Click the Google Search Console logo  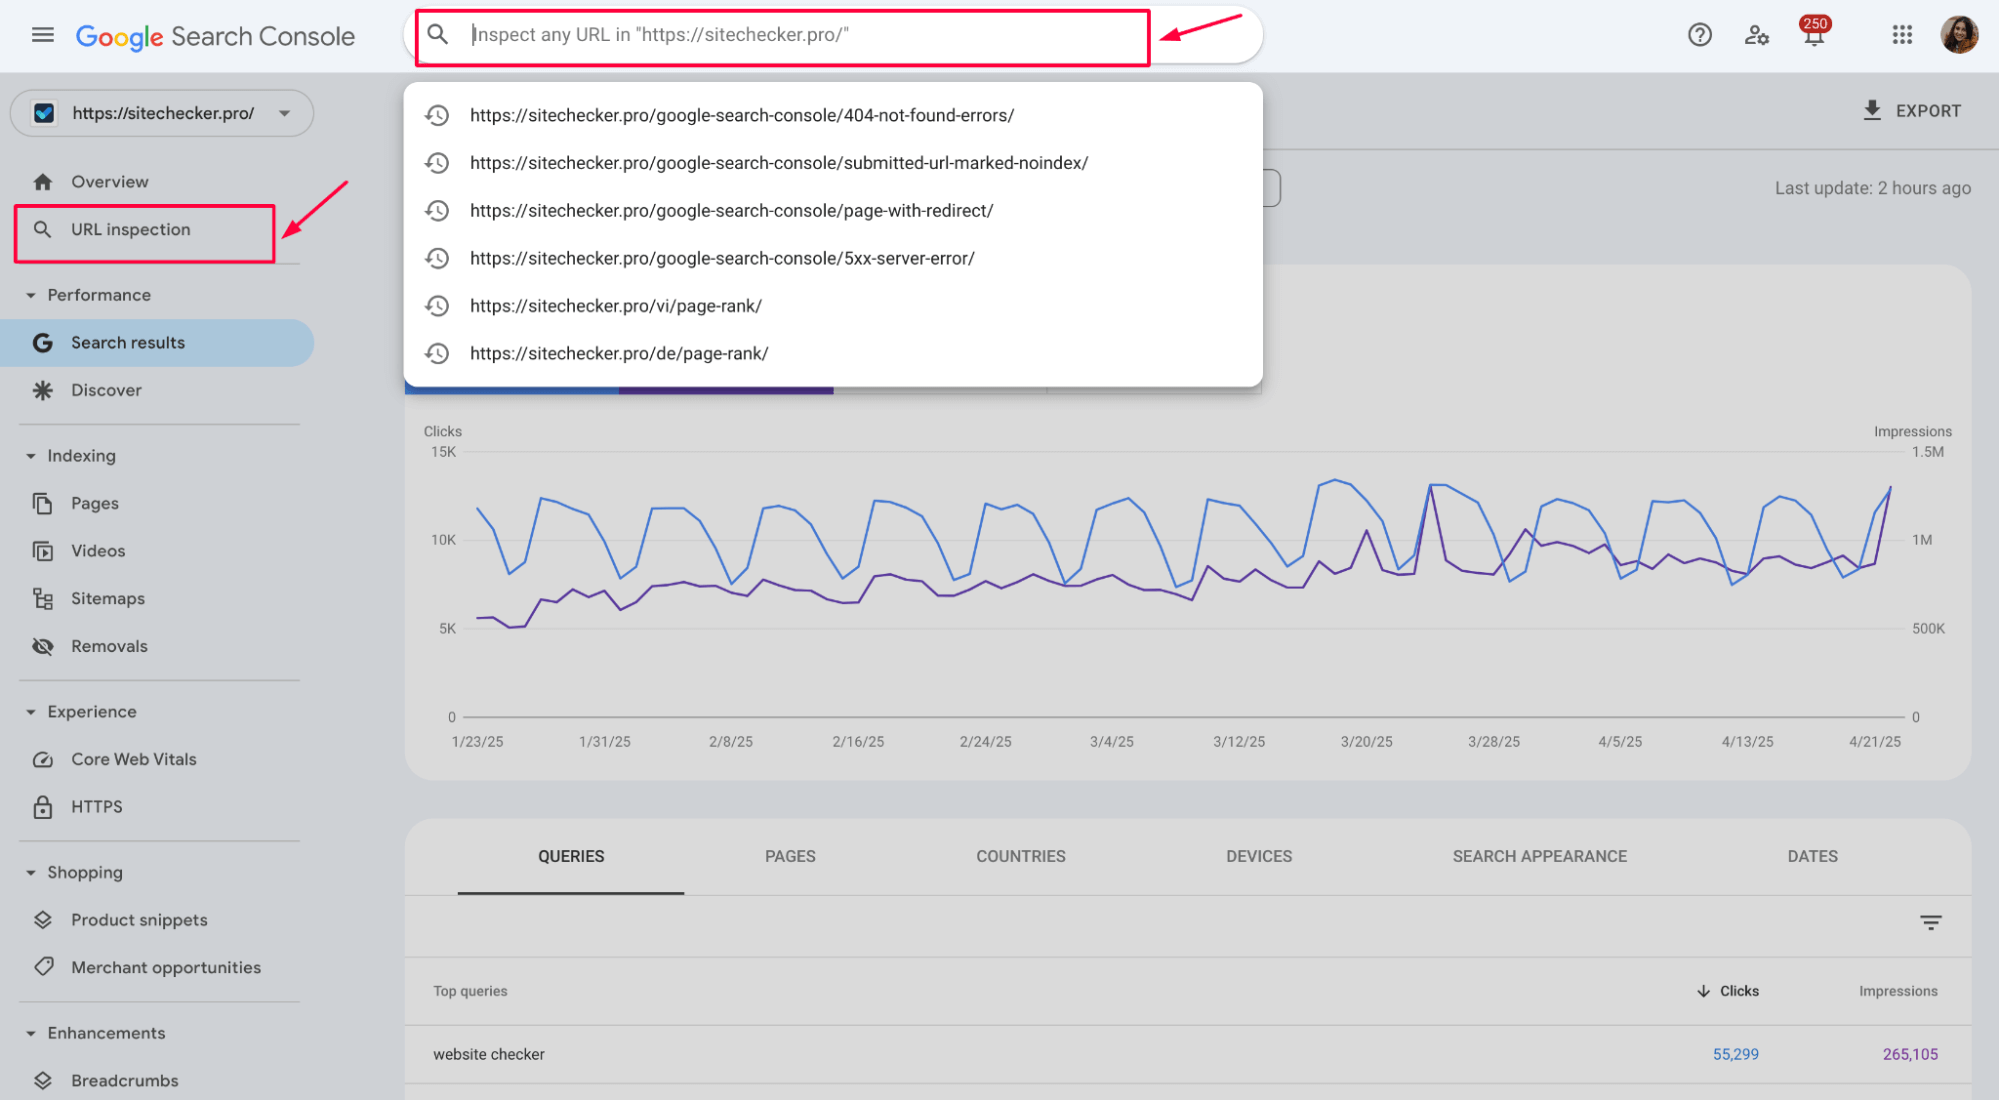215,37
